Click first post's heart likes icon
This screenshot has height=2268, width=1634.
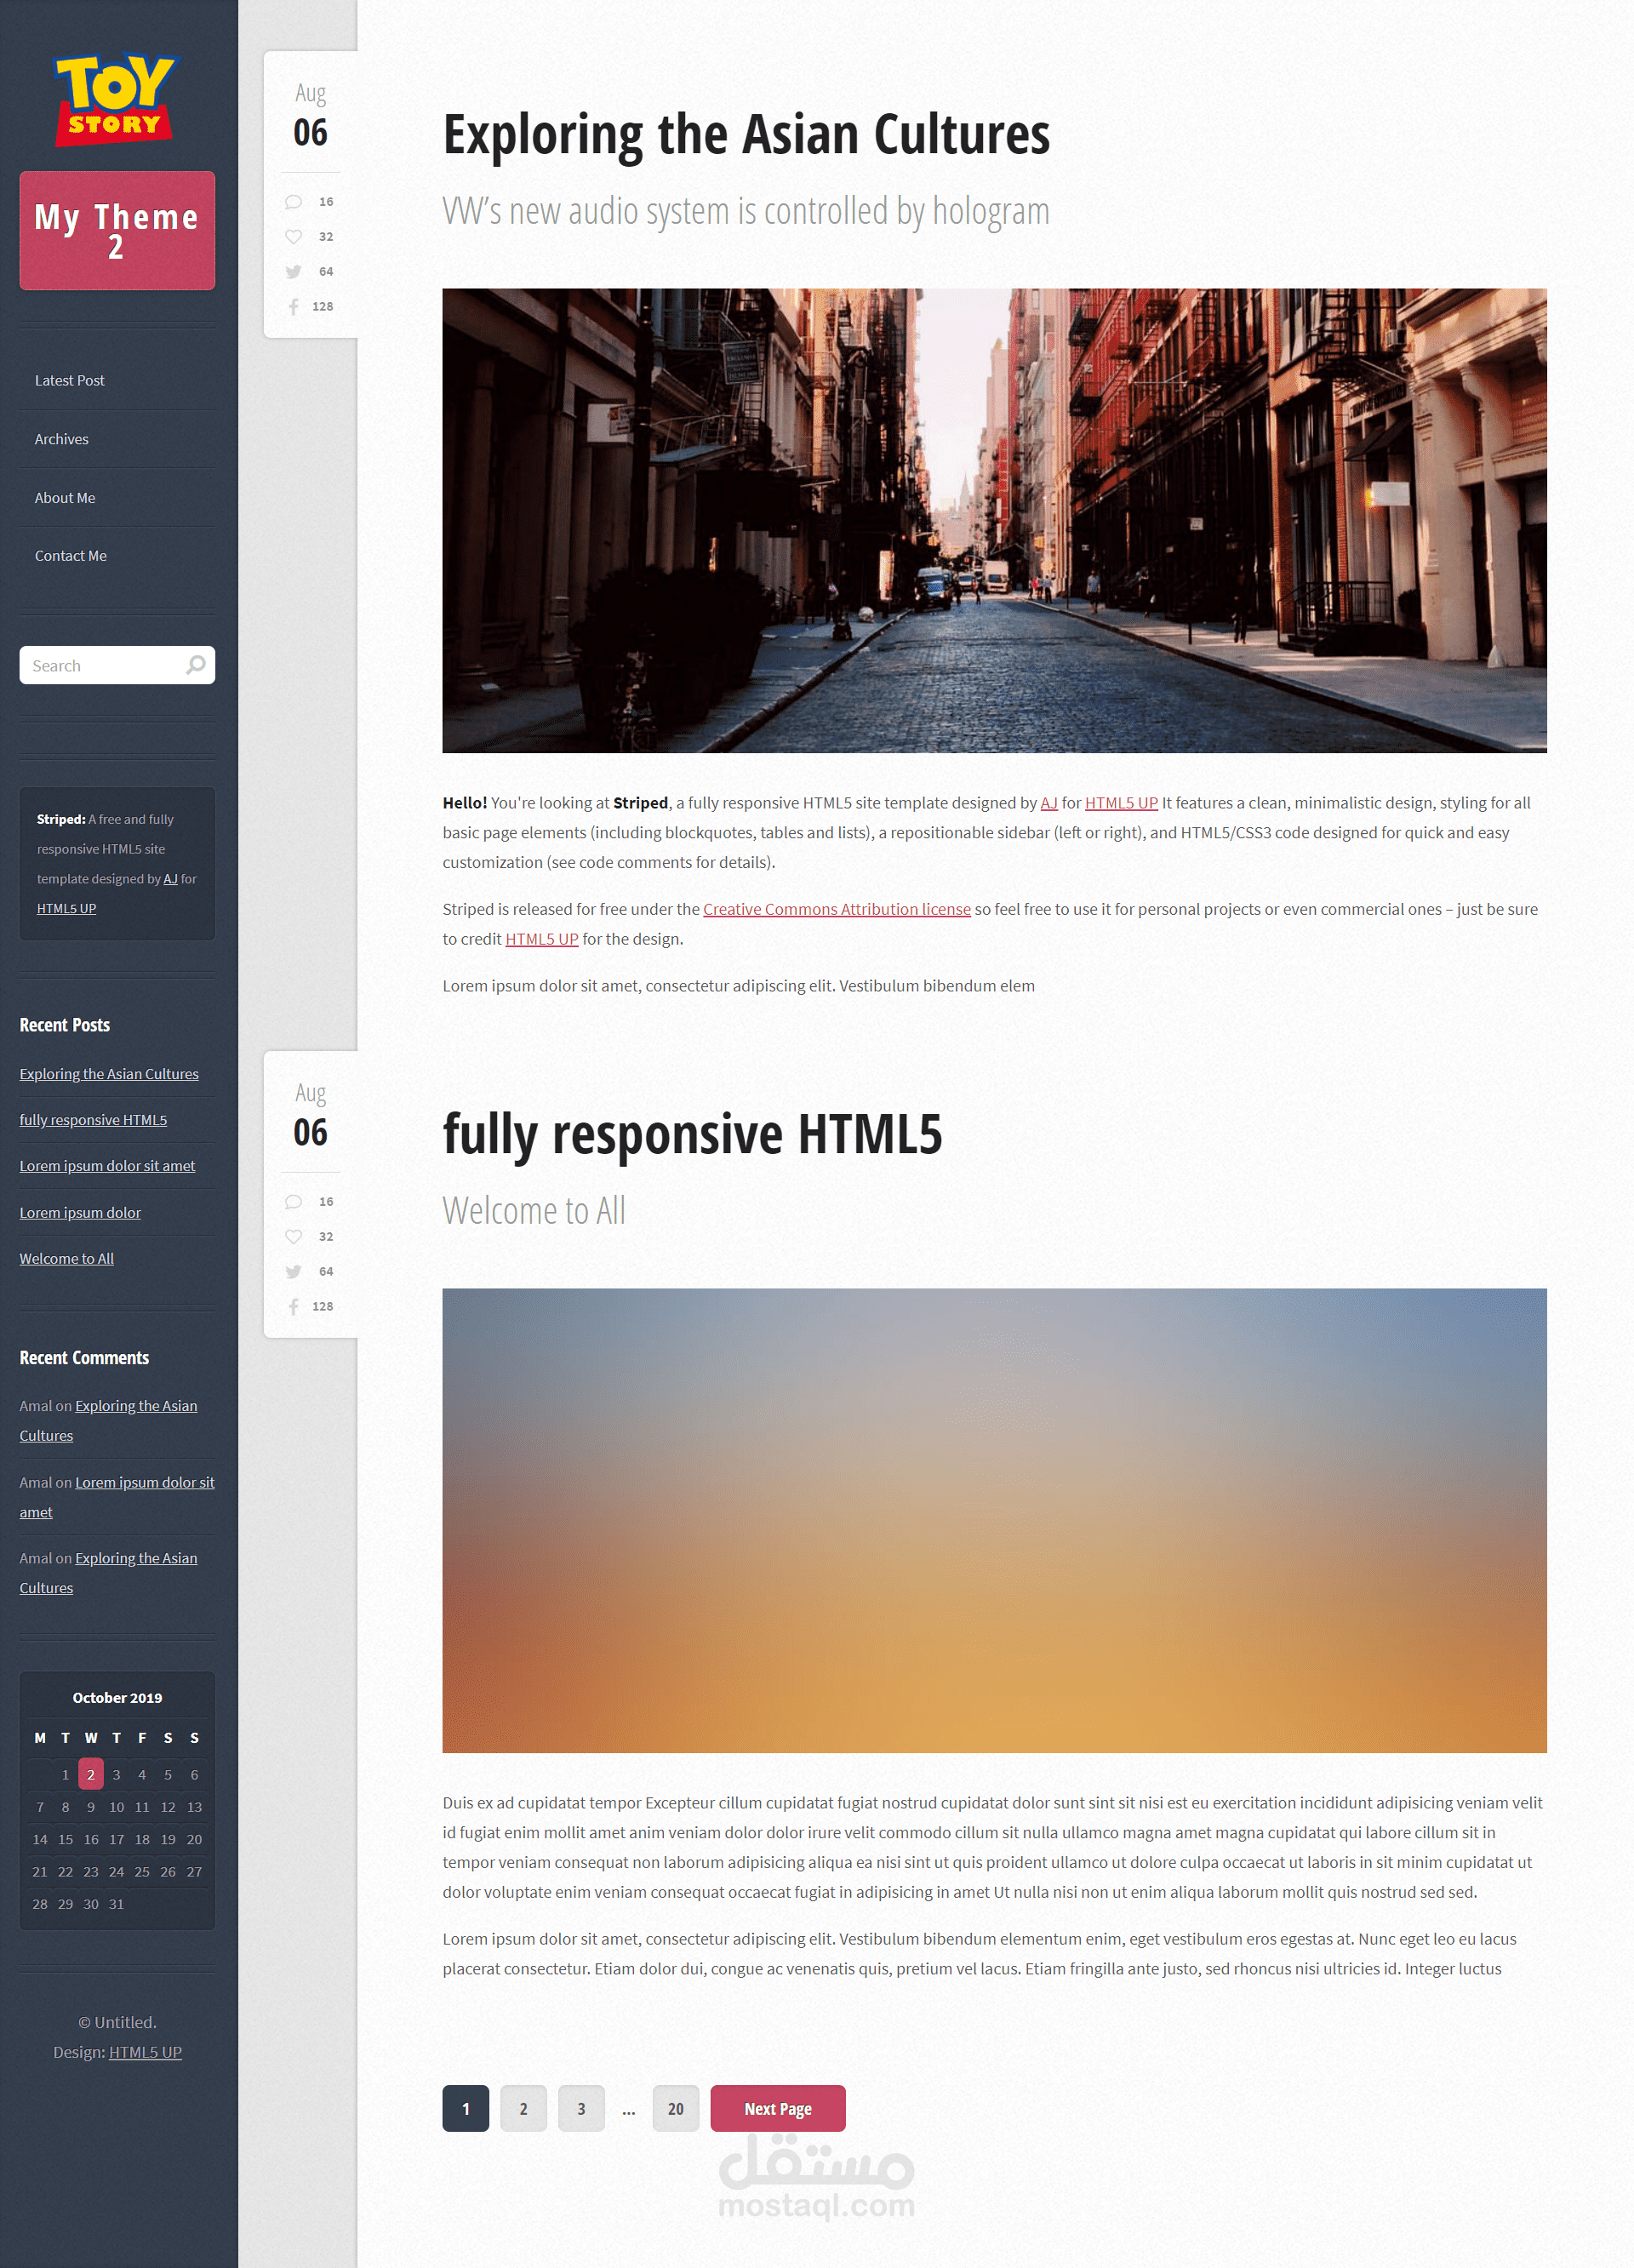[293, 237]
